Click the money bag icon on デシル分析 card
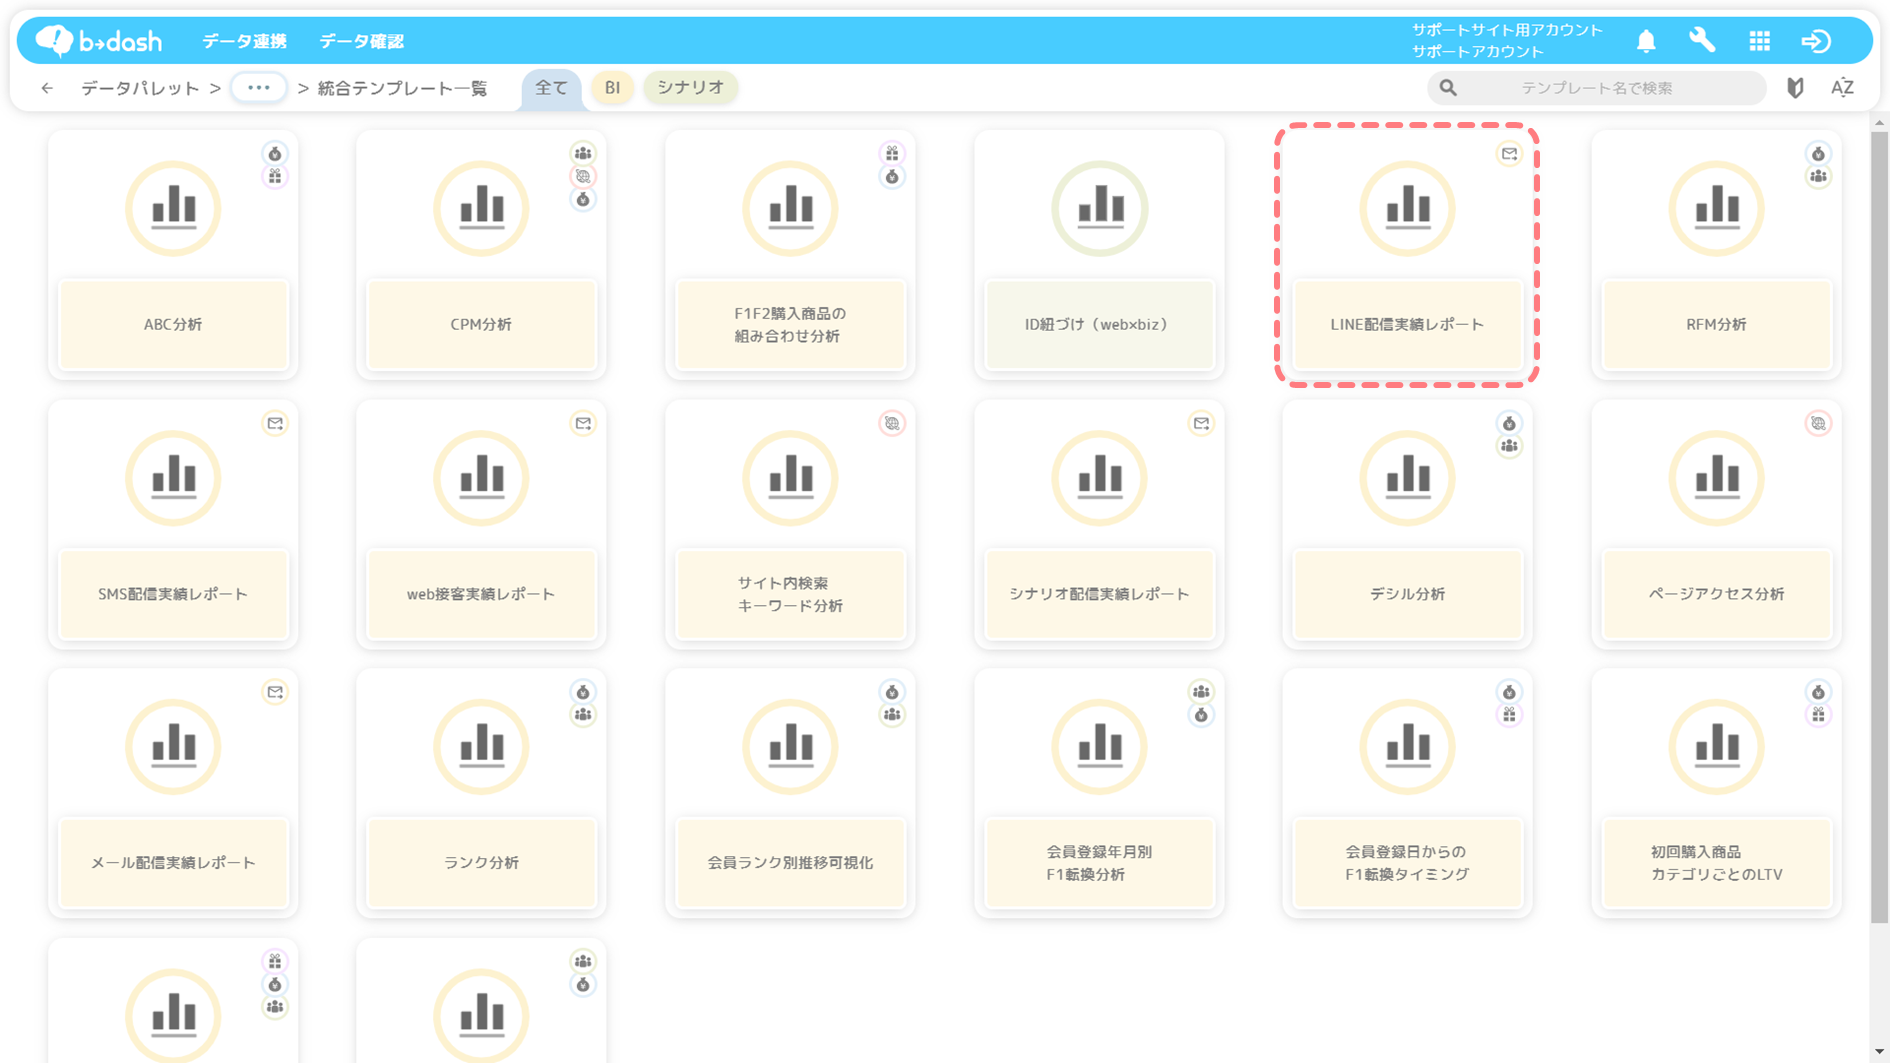 click(1509, 423)
